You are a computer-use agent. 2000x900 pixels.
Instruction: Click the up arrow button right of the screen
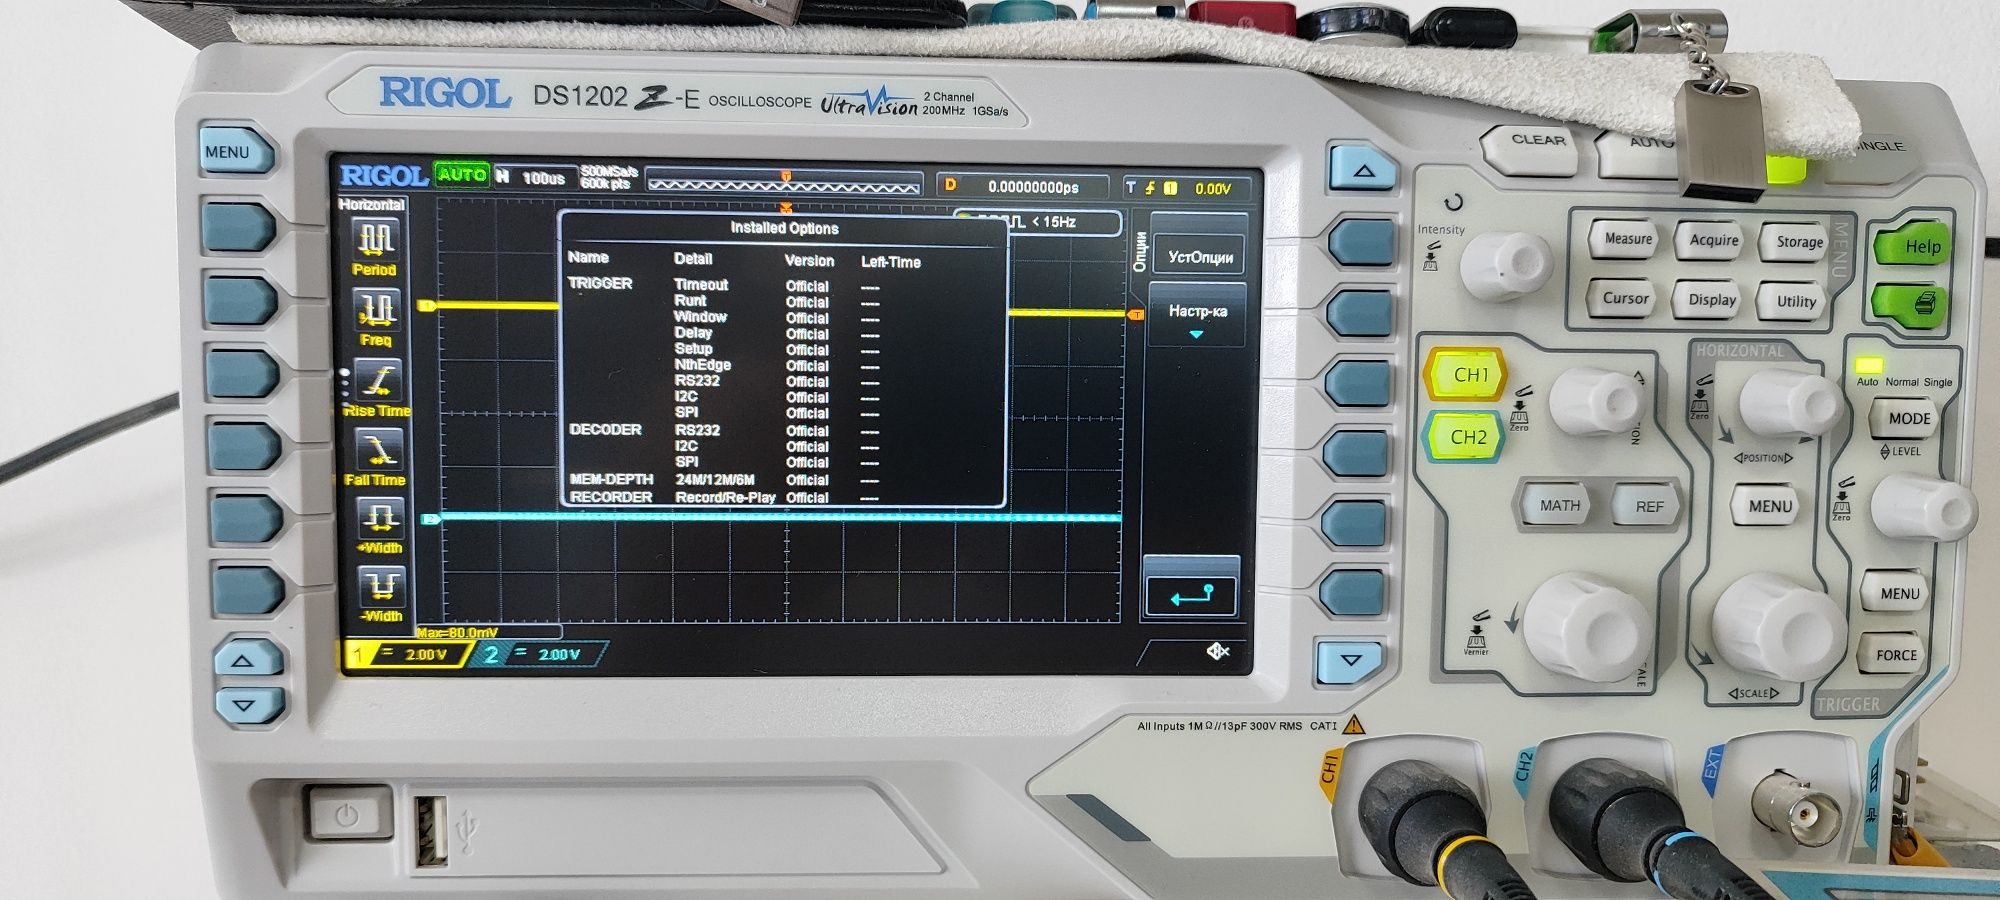click(x=1362, y=168)
